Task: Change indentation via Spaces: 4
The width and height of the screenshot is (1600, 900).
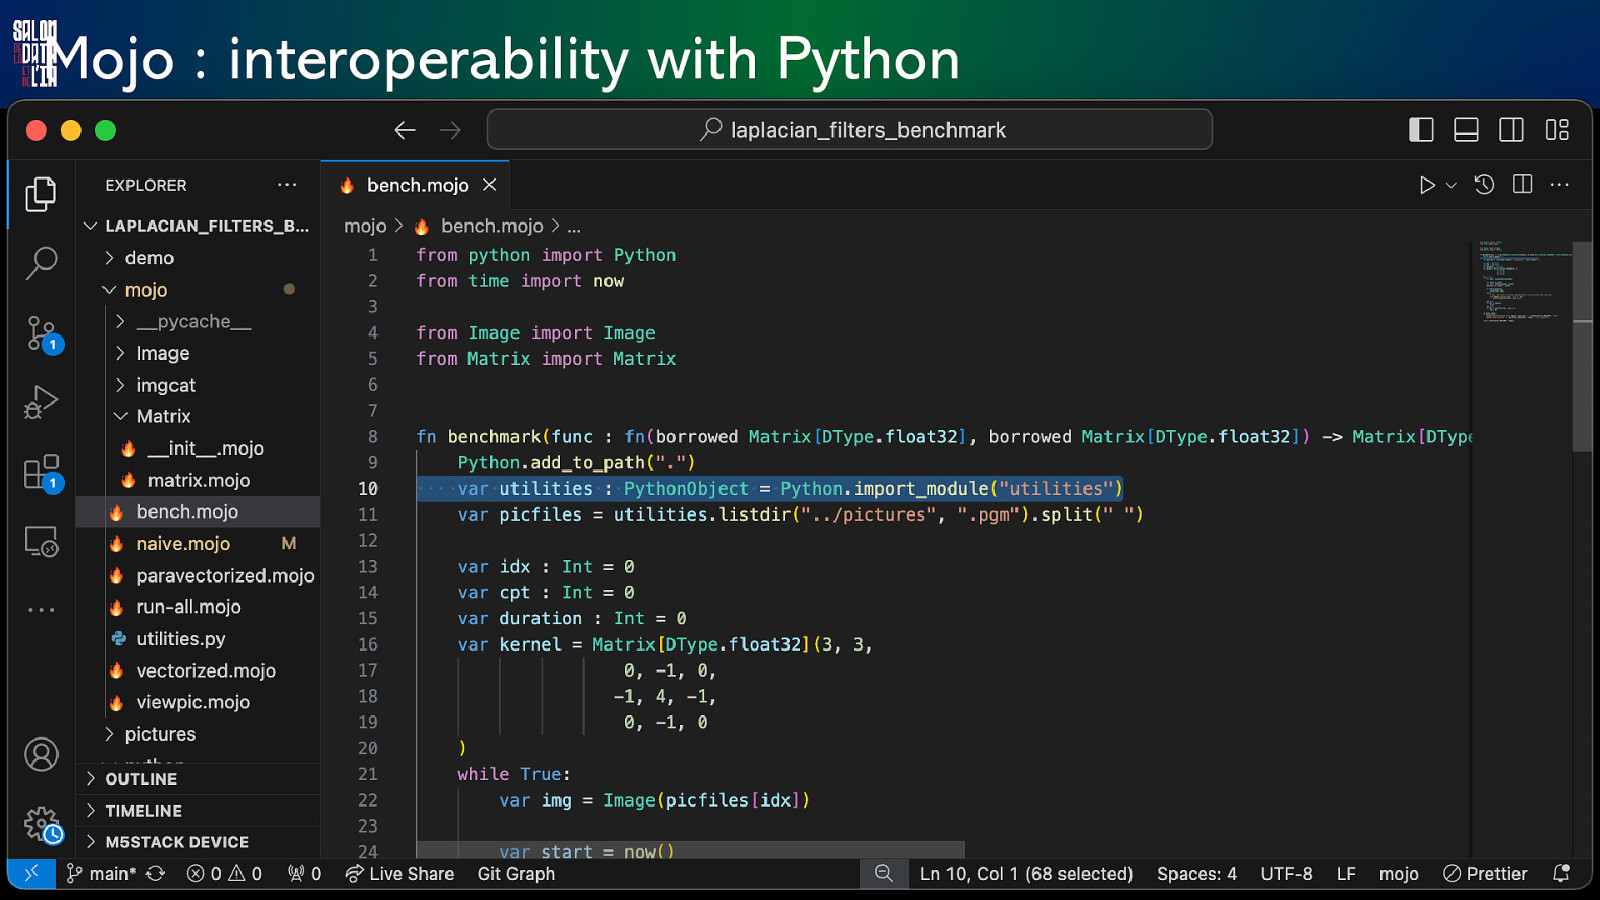Action: click(x=1197, y=873)
